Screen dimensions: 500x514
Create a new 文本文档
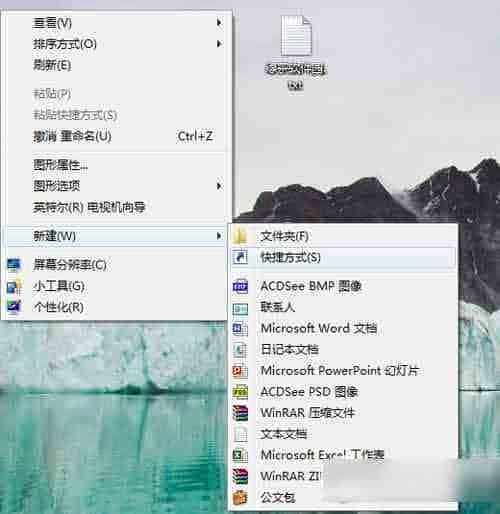tap(343, 434)
